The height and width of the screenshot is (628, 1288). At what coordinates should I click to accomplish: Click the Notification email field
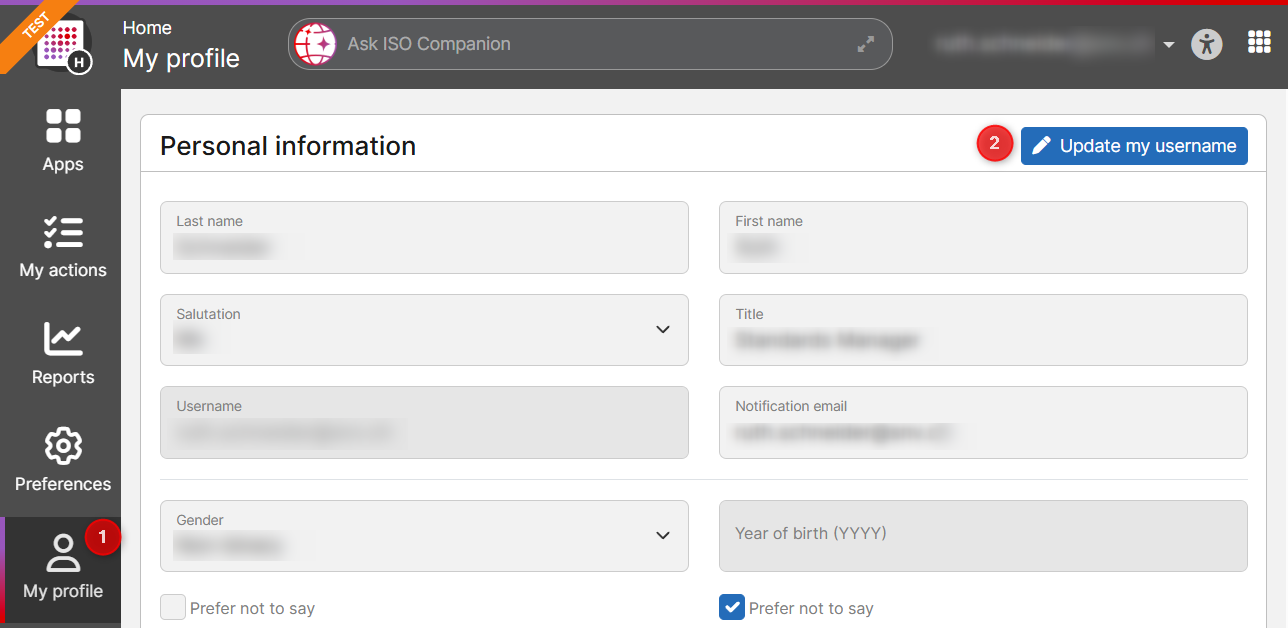pyautogui.click(x=983, y=422)
